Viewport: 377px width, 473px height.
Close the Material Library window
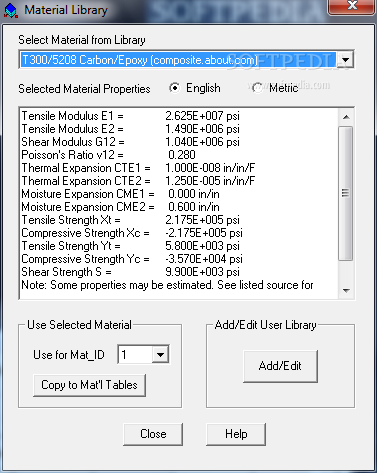[x=352, y=7]
